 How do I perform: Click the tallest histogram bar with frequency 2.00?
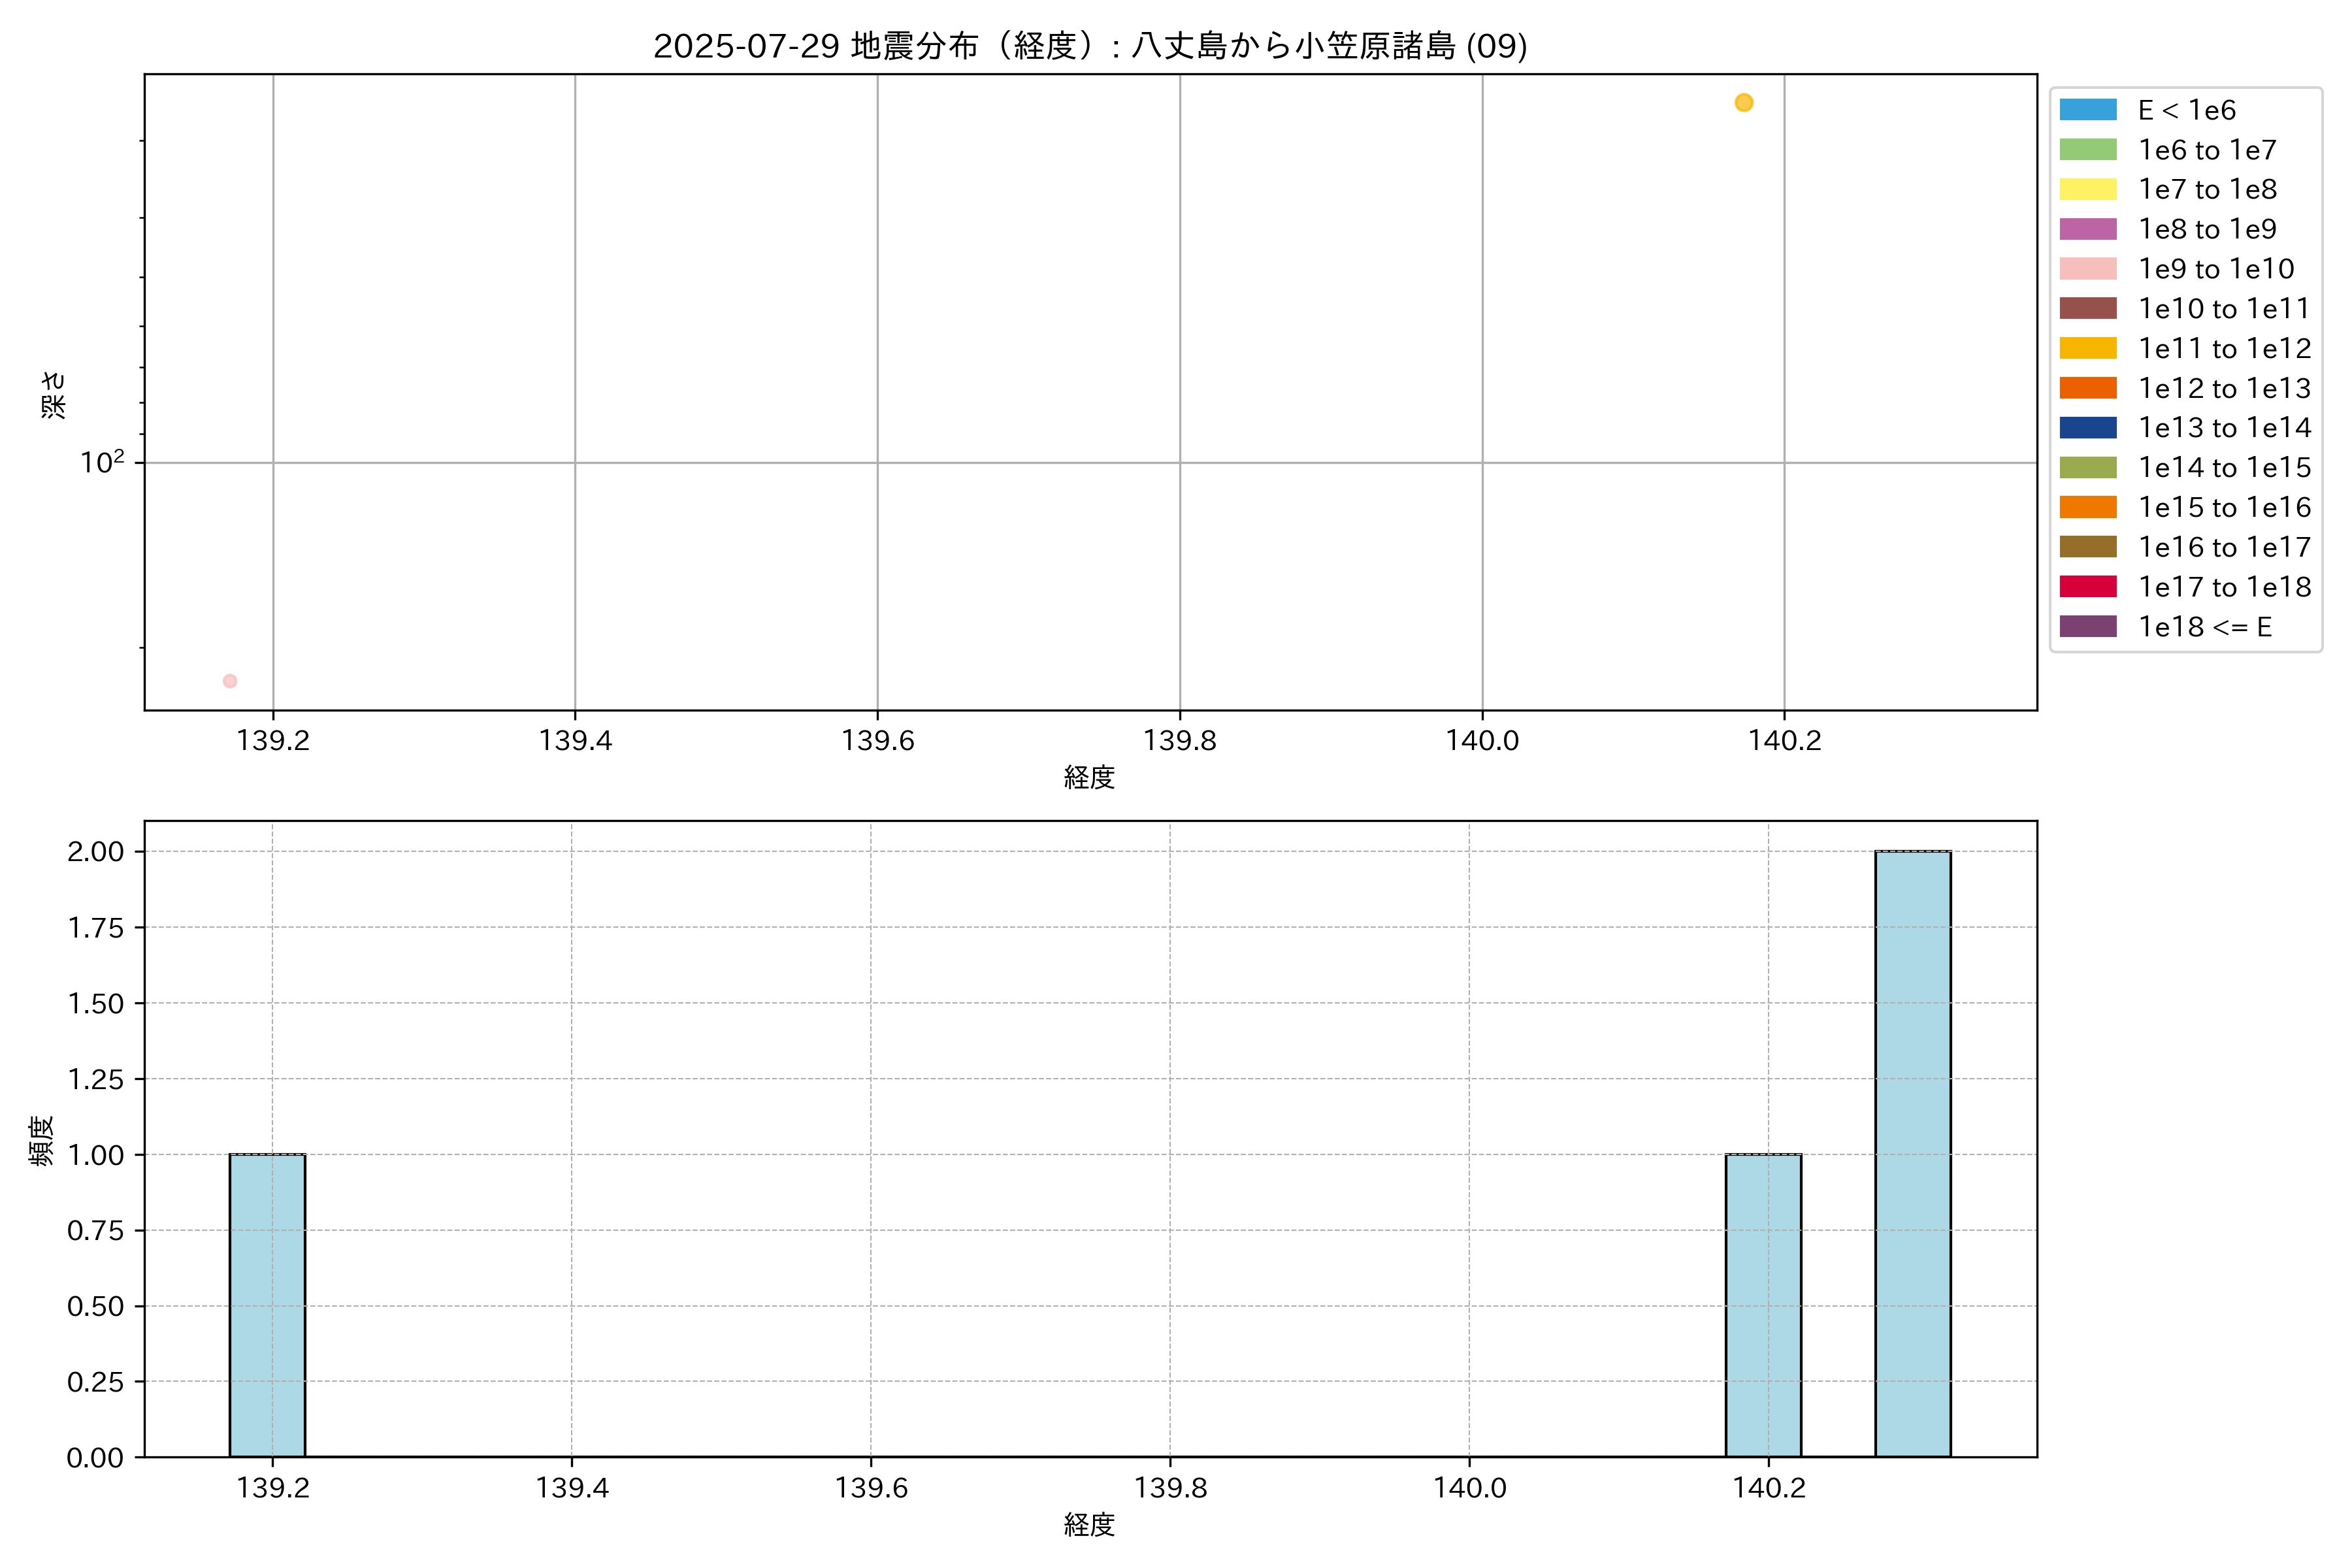click(1912, 1154)
